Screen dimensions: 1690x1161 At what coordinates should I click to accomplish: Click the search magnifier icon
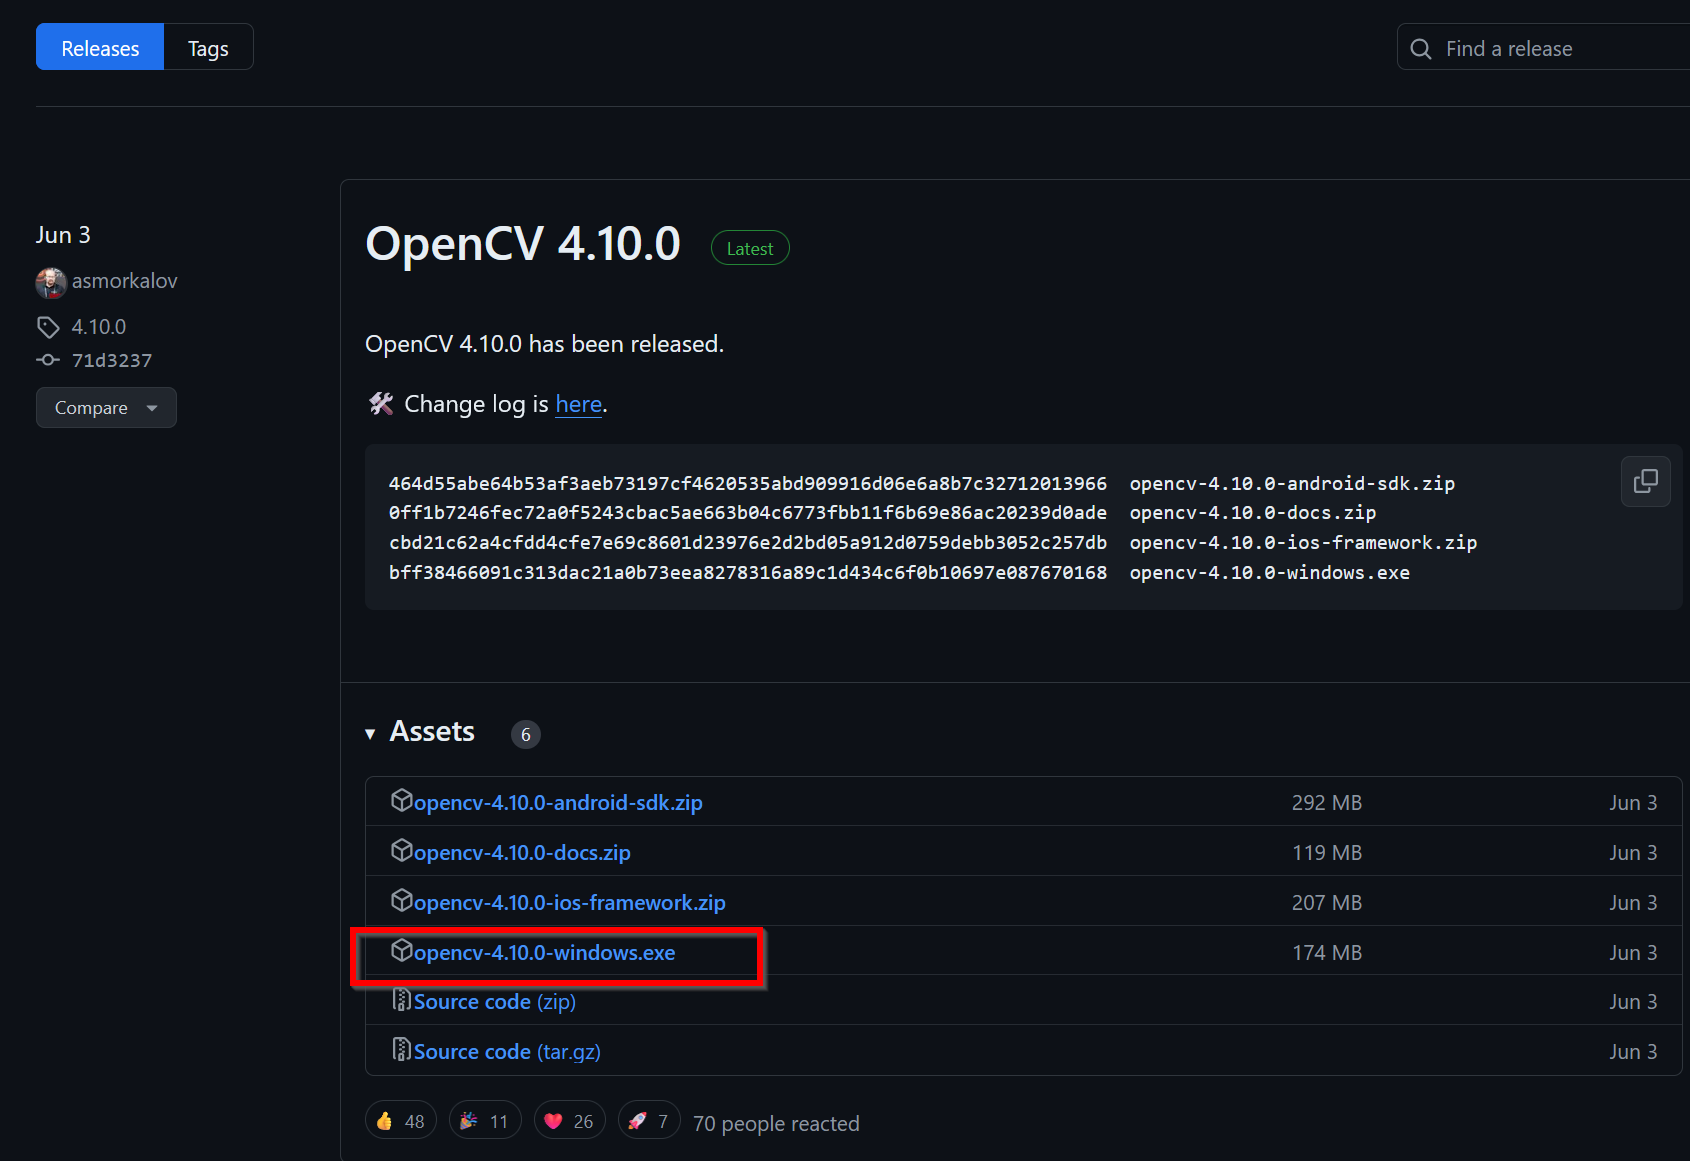click(1420, 49)
